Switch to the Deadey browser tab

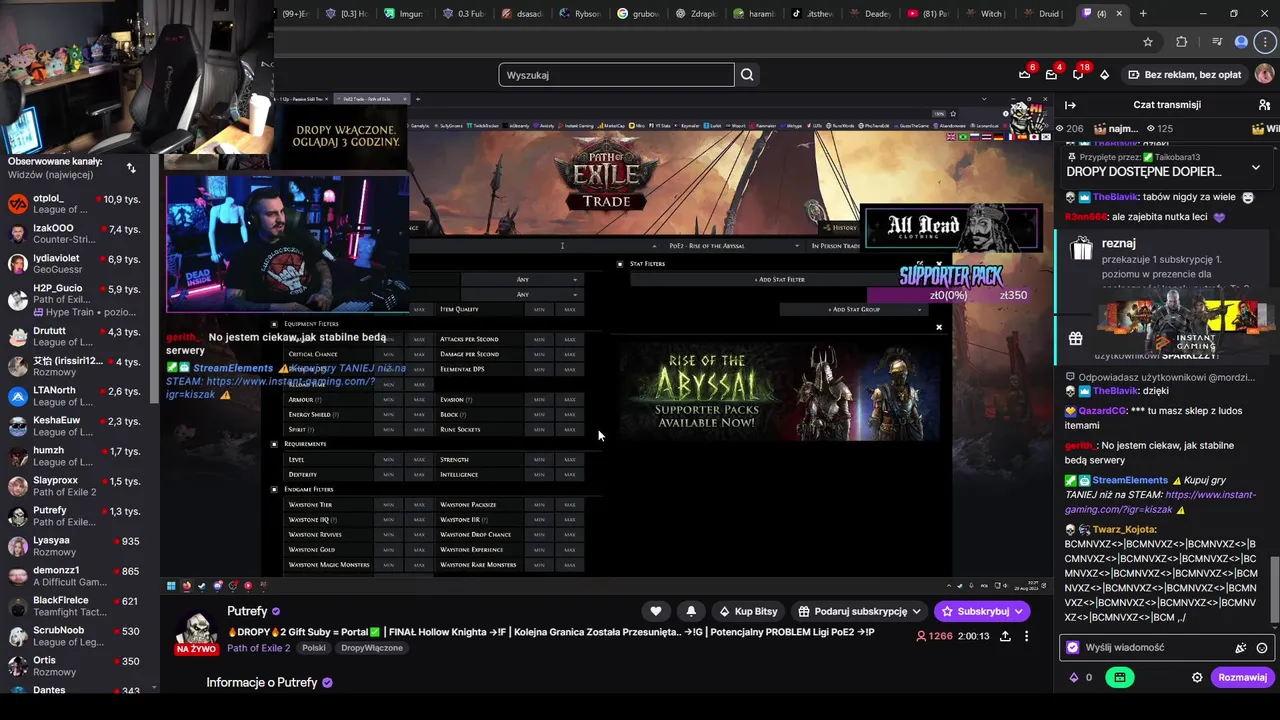coord(871,13)
